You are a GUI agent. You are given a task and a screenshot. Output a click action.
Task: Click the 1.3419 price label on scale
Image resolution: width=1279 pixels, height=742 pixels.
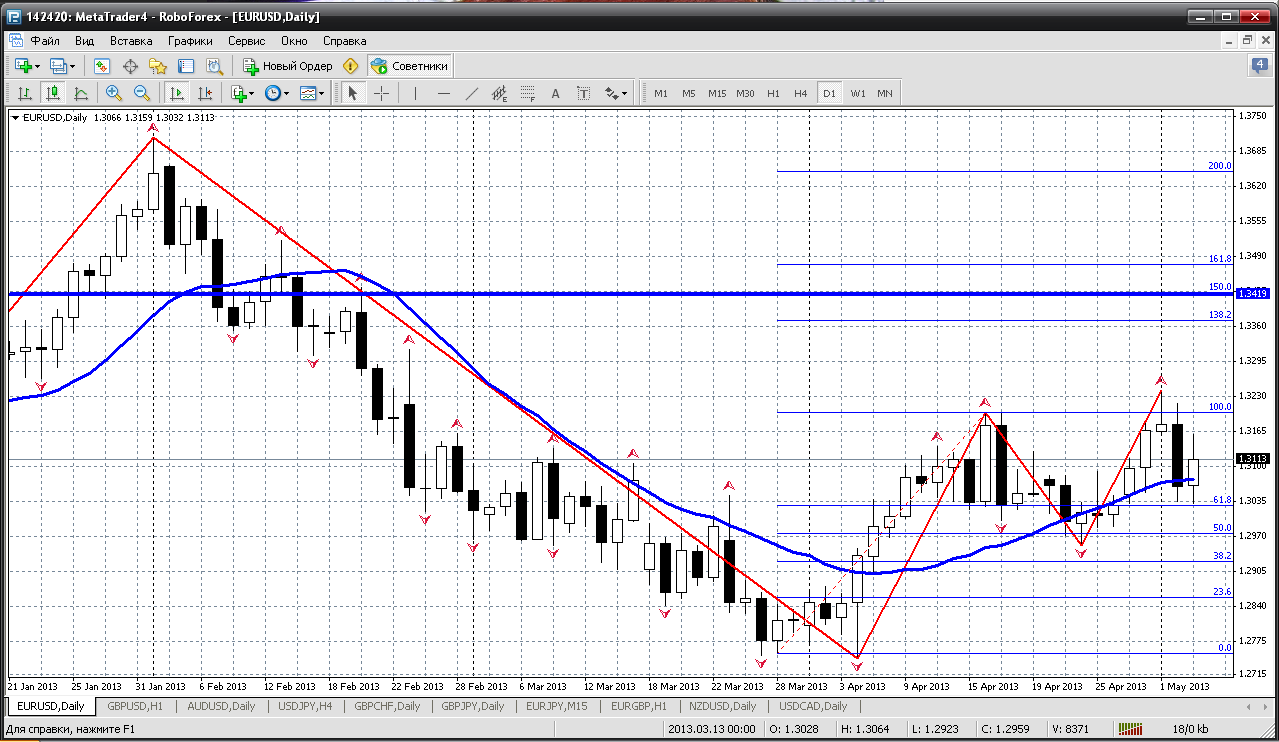[1253, 293]
